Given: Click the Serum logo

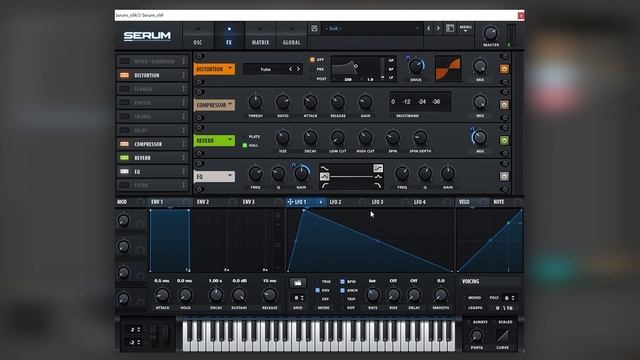Looking at the screenshot, I should click(147, 36).
